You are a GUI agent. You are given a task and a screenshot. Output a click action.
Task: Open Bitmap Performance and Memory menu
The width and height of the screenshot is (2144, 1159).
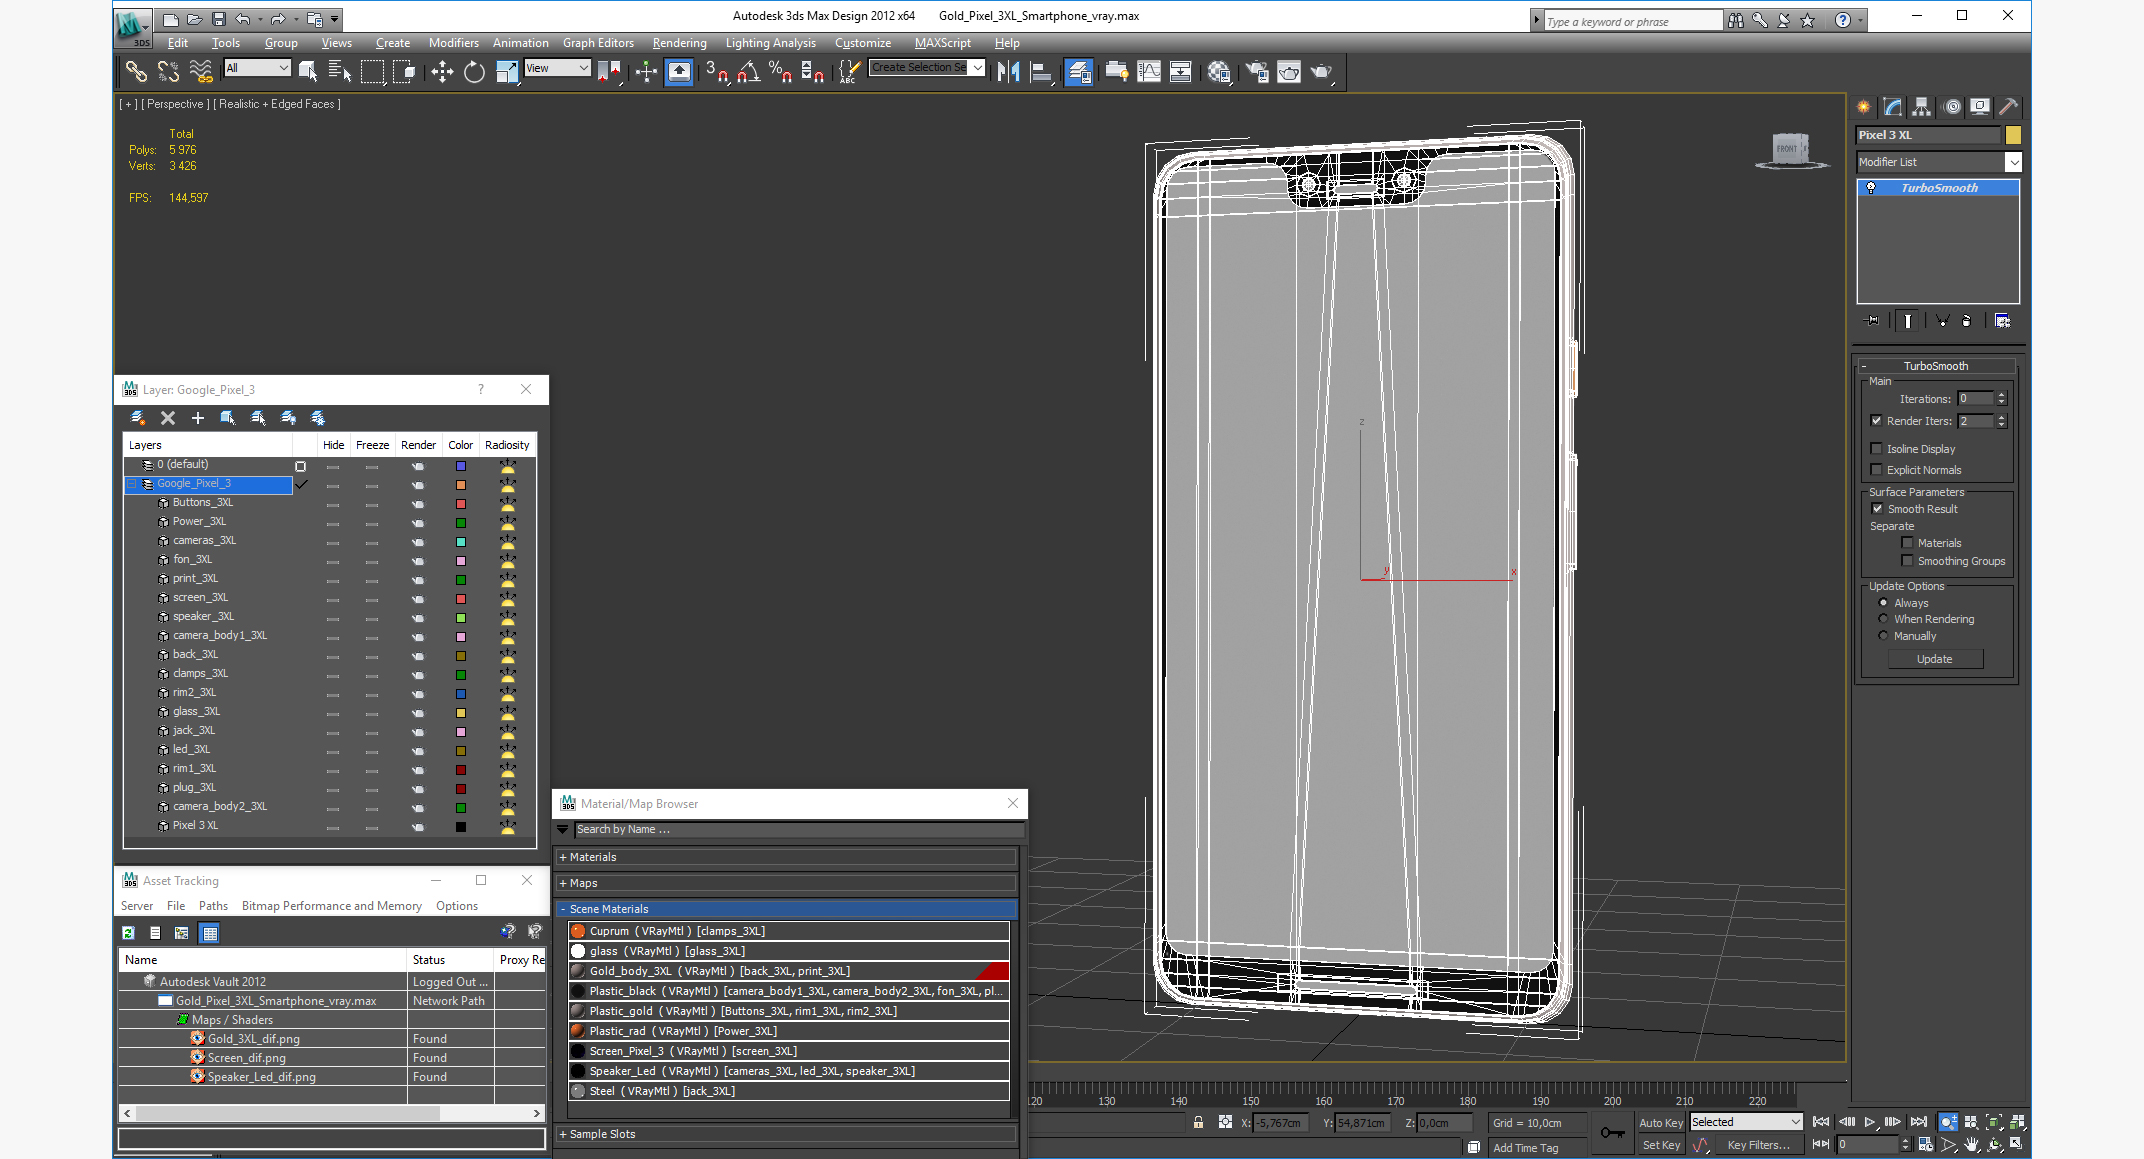pos(331,906)
